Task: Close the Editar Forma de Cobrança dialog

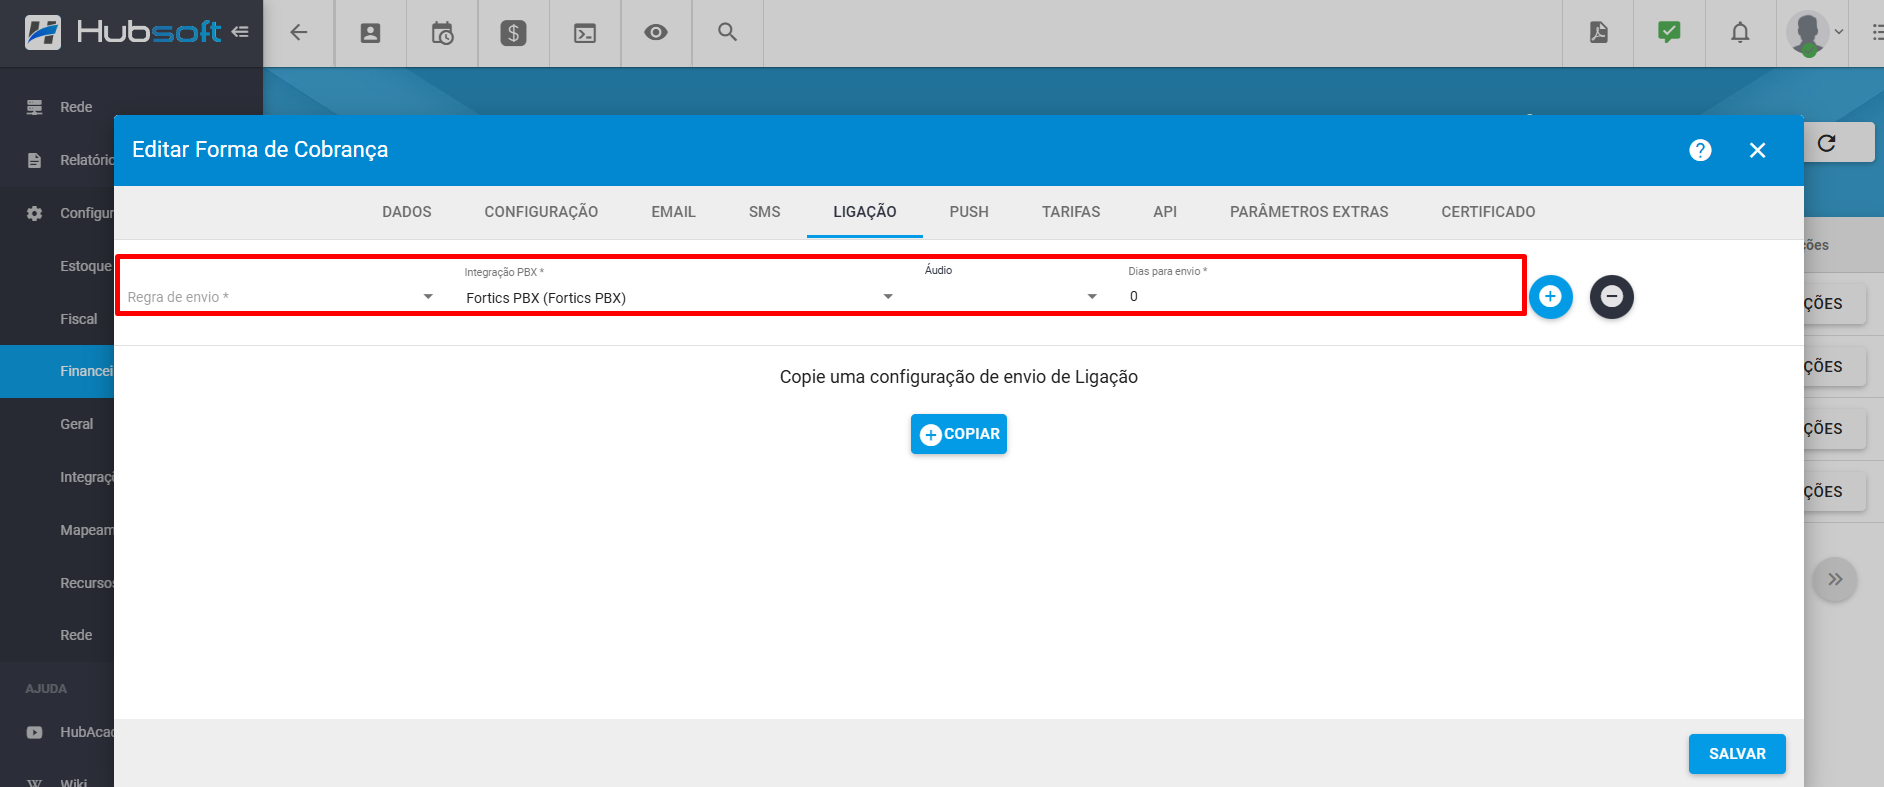Action: 1757,150
